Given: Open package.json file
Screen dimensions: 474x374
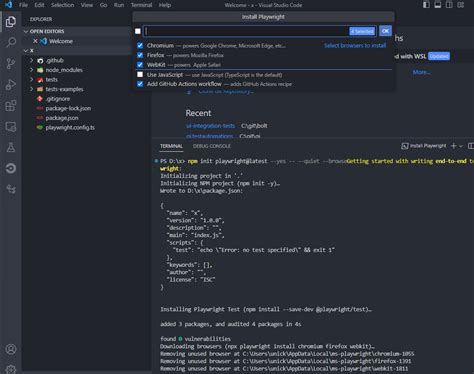Looking at the screenshot, I should (x=62, y=118).
